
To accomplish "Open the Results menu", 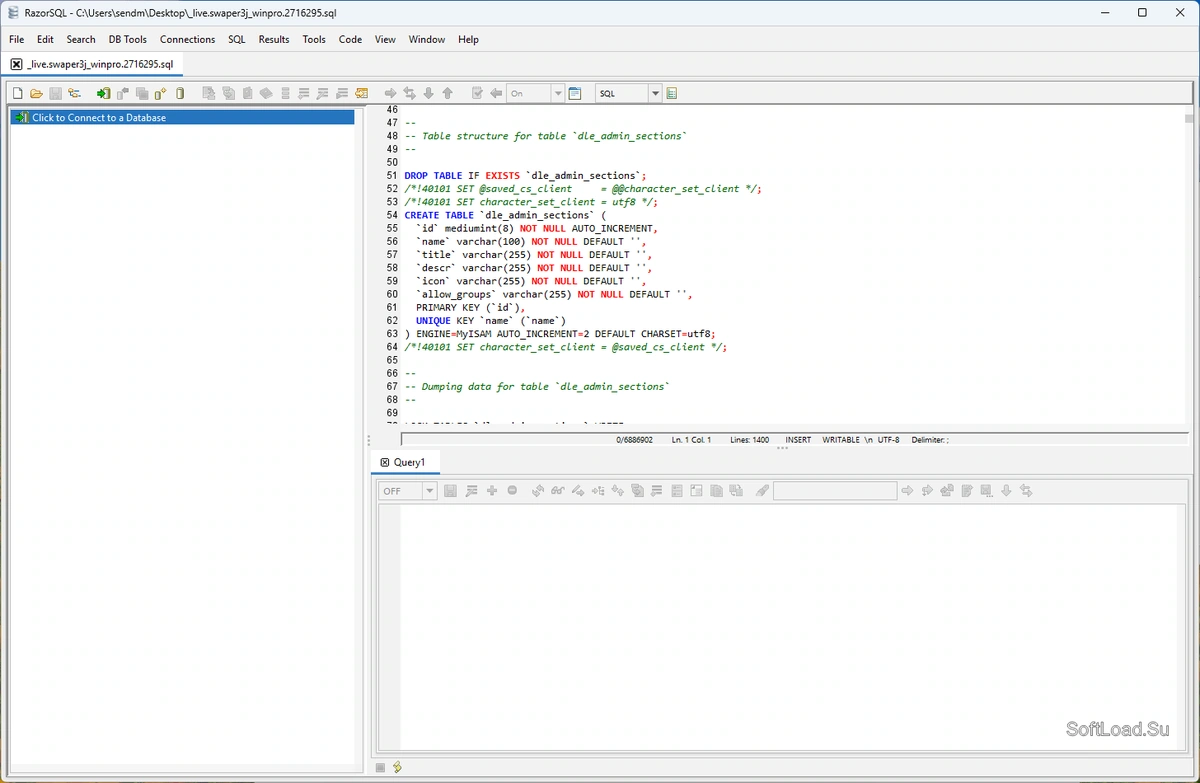I will coord(274,40).
